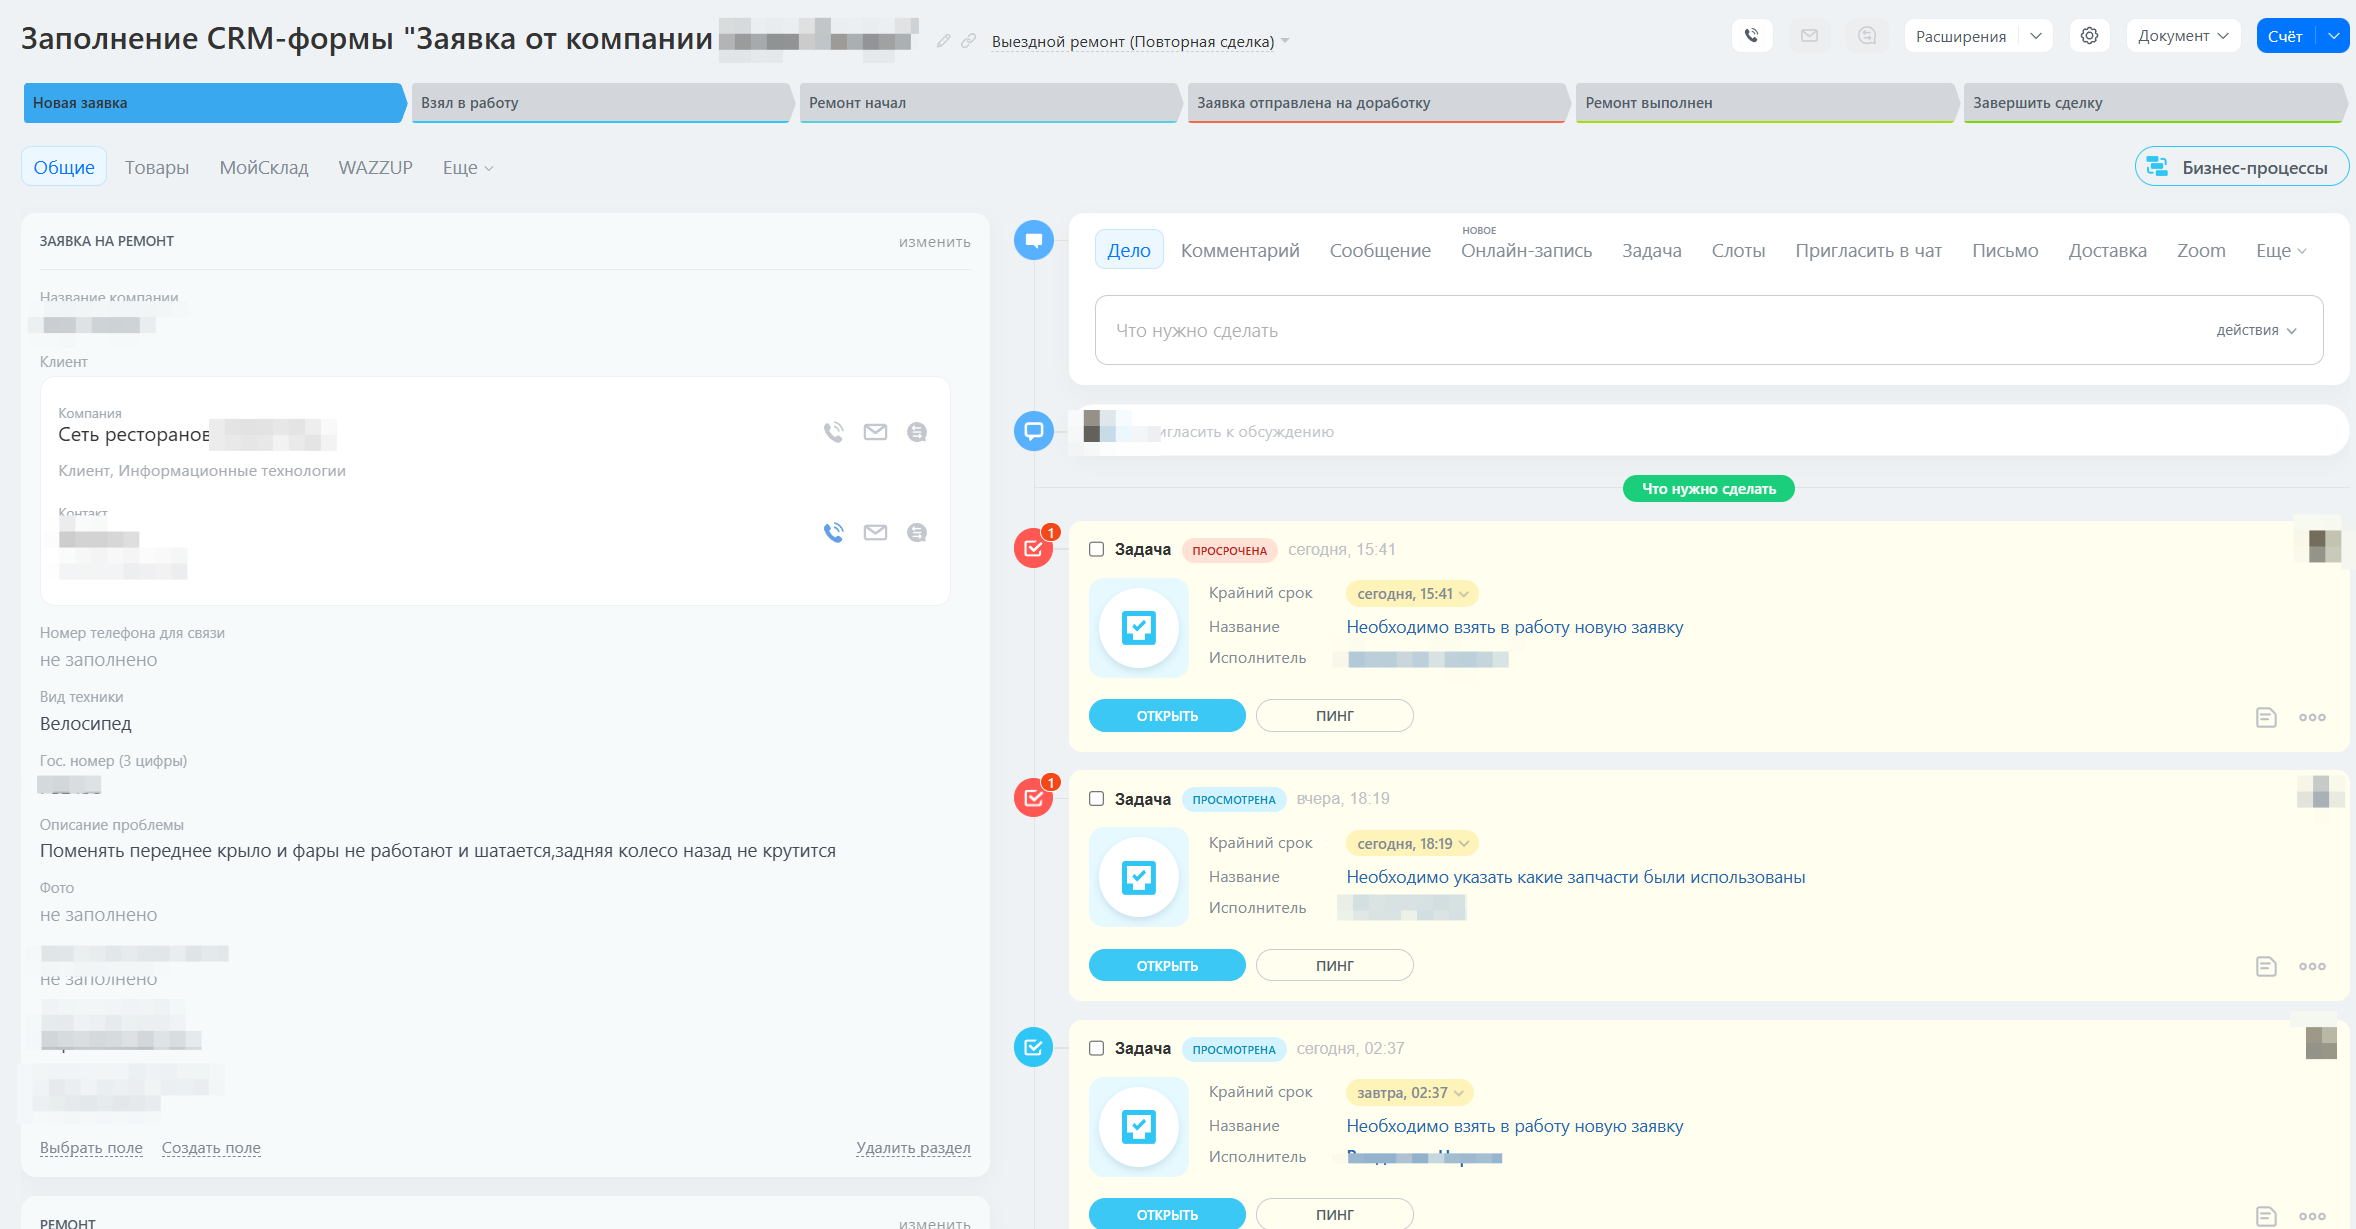Click Бизнес-процессы button
This screenshot has height=1229, width=2356.
[2242, 167]
